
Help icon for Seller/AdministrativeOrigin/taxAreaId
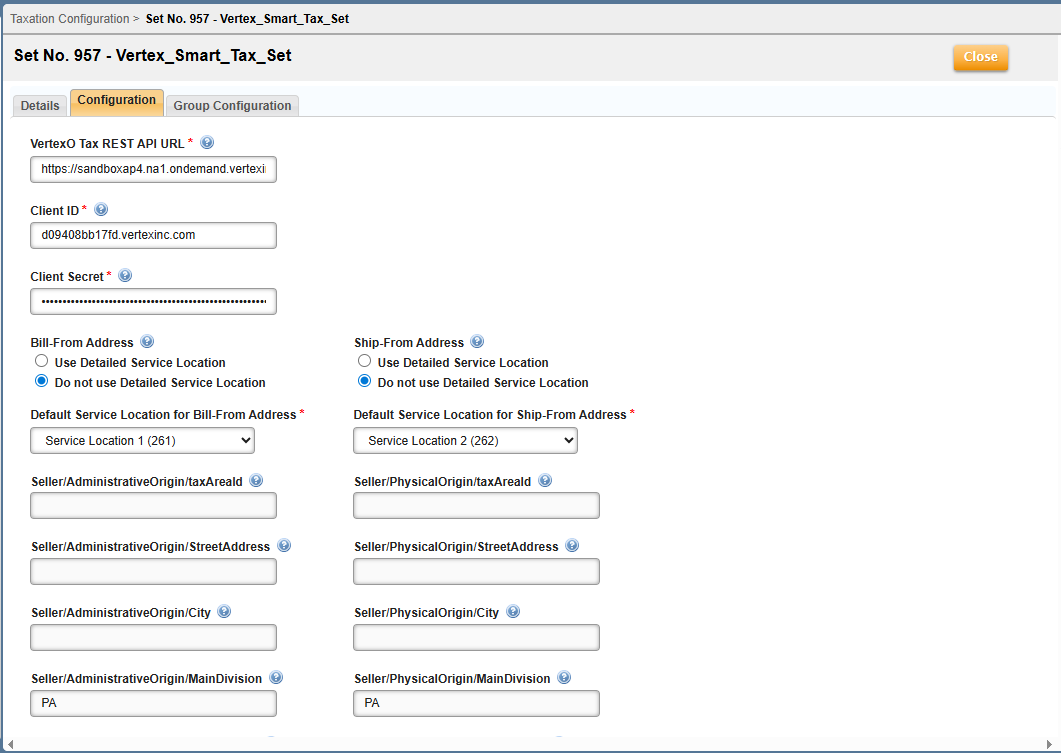point(256,480)
